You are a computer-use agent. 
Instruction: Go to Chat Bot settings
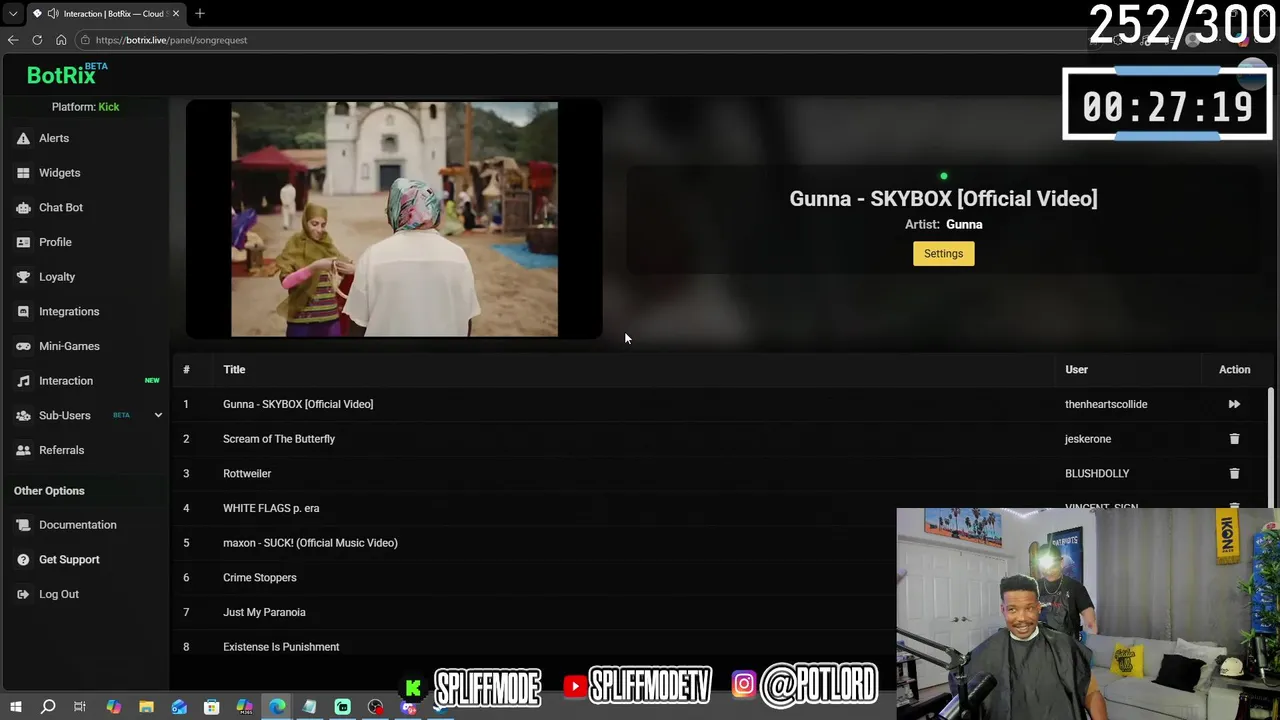(x=61, y=207)
